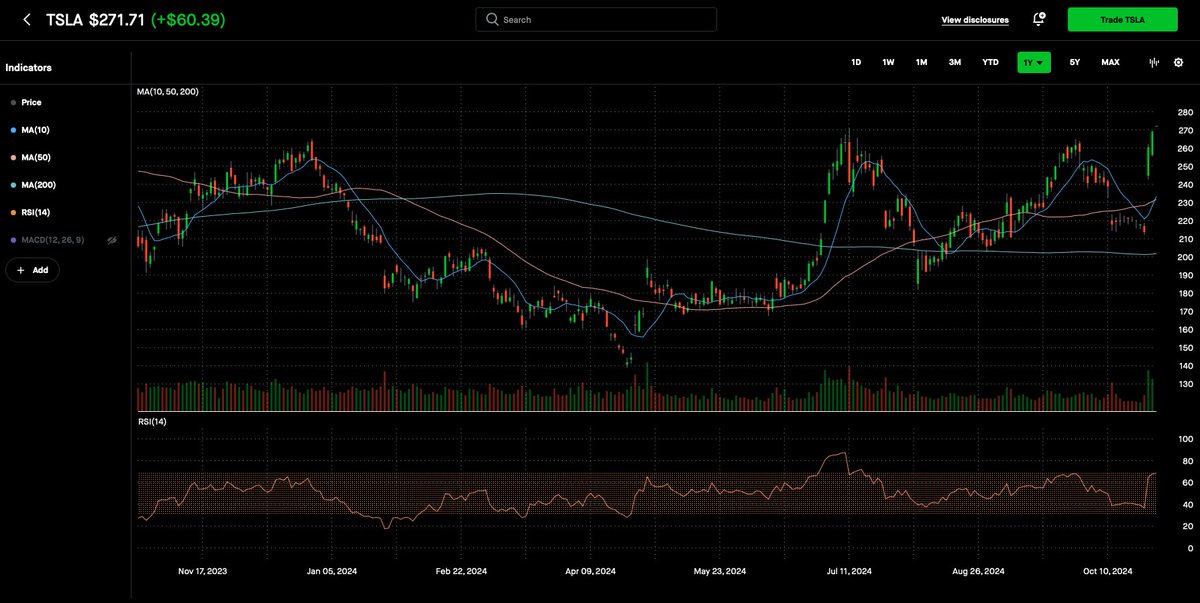Click the MA(10, 50, 200) chart label

coord(168,92)
